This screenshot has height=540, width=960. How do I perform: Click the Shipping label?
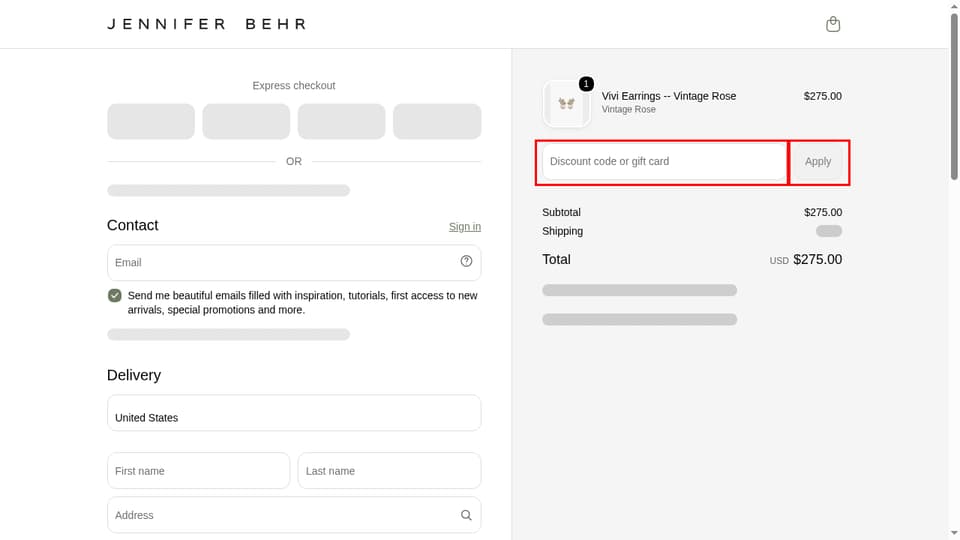563,231
